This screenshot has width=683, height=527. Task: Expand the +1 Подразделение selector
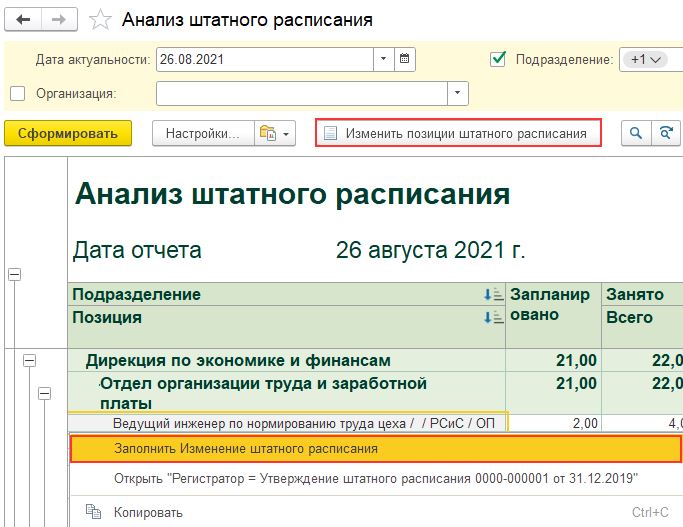click(x=646, y=59)
